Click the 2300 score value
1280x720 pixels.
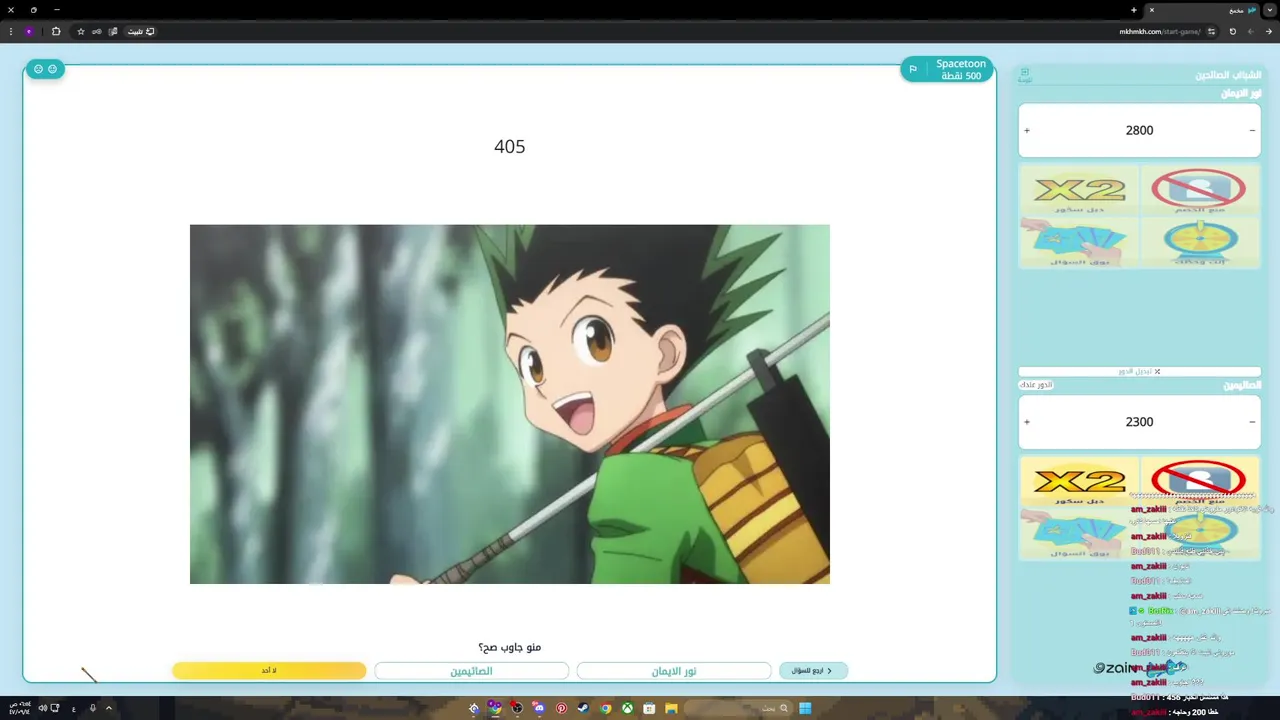(1139, 422)
